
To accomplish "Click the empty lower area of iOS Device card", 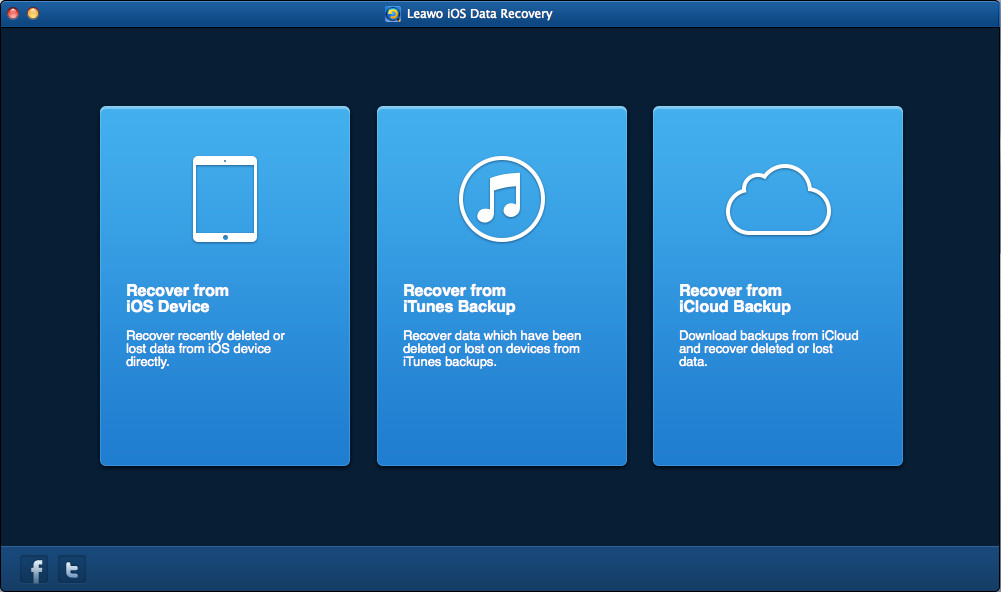I will [x=225, y=420].
